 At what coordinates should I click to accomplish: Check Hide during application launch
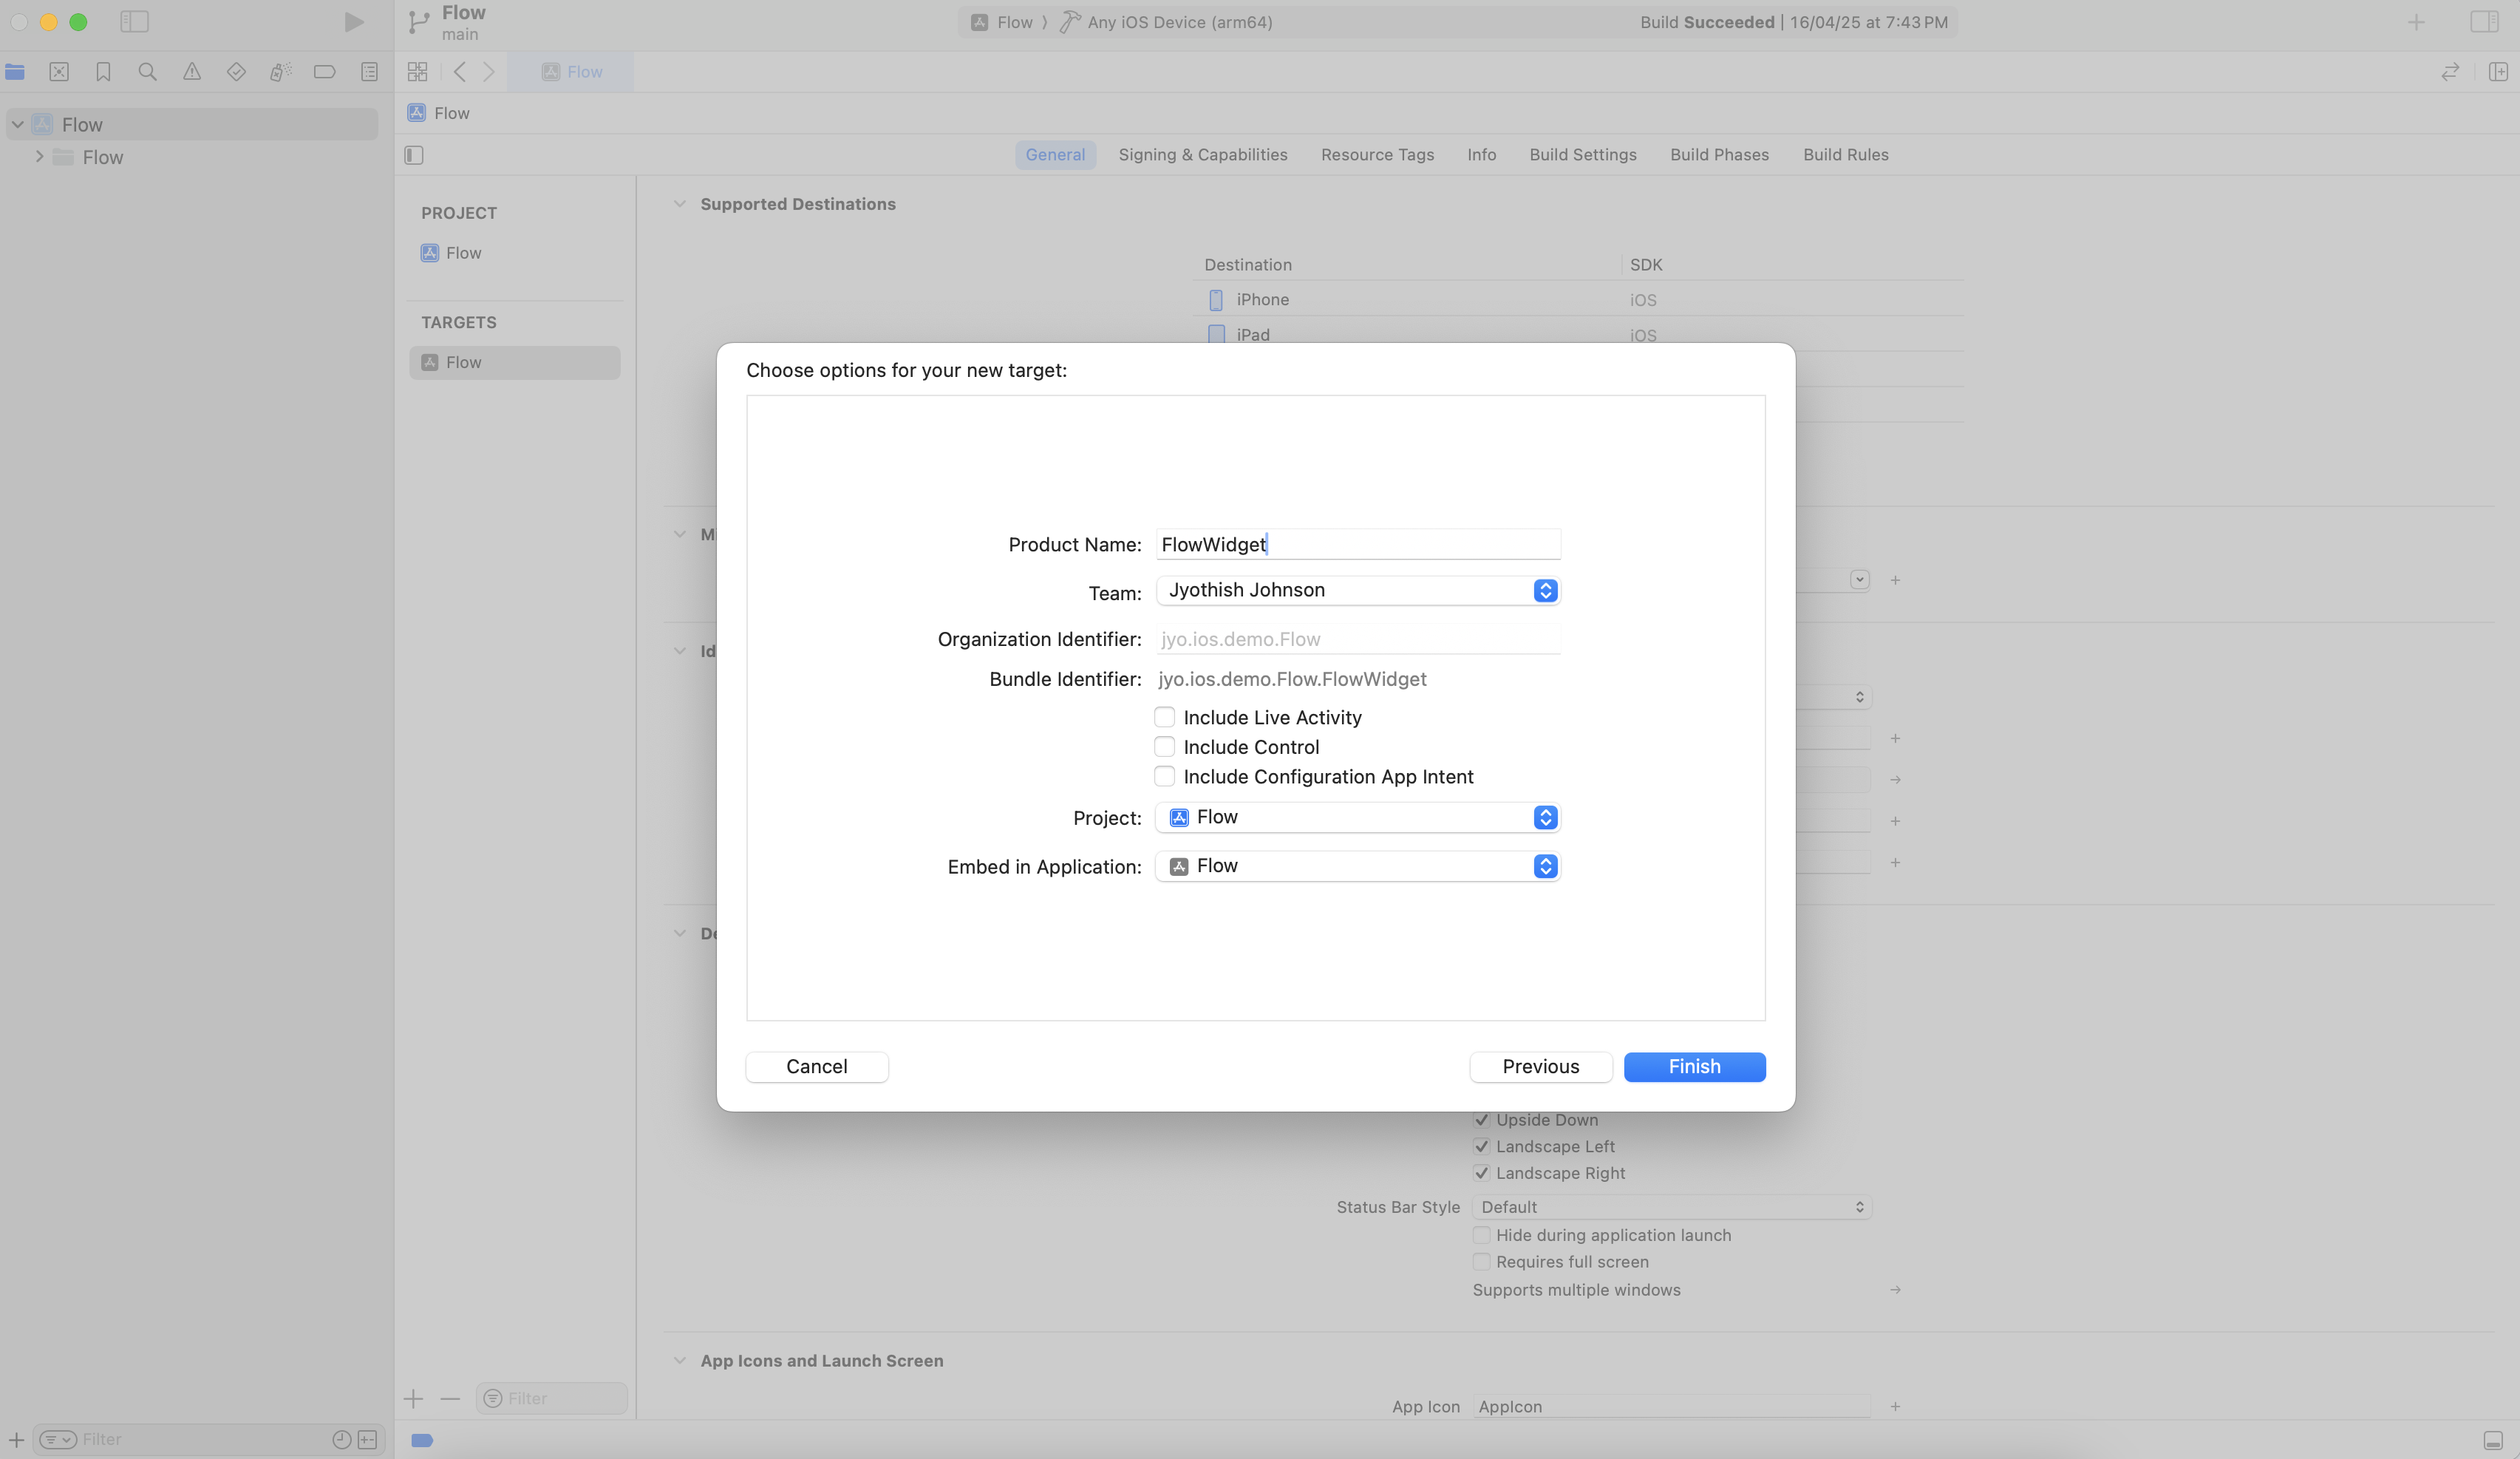click(x=1482, y=1235)
